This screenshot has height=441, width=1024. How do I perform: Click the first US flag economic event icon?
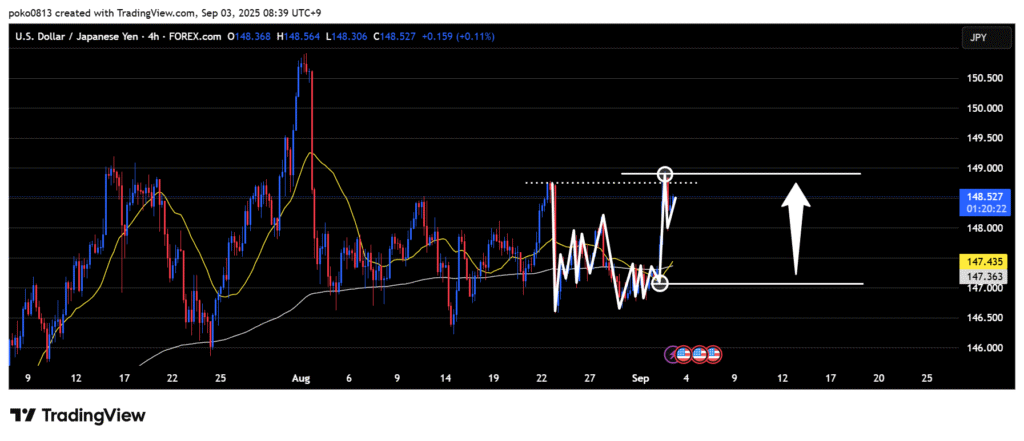(x=685, y=354)
